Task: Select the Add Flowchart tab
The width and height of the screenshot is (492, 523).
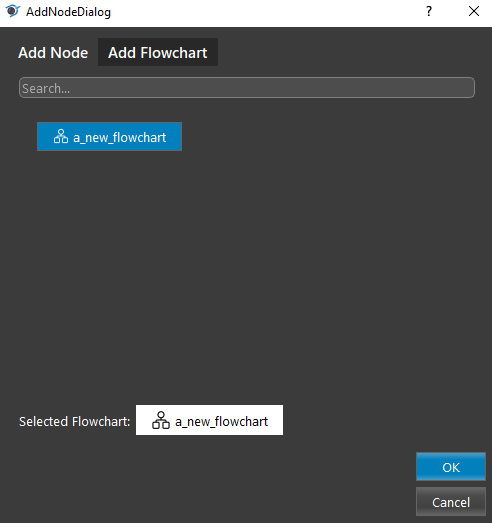Action: [158, 52]
